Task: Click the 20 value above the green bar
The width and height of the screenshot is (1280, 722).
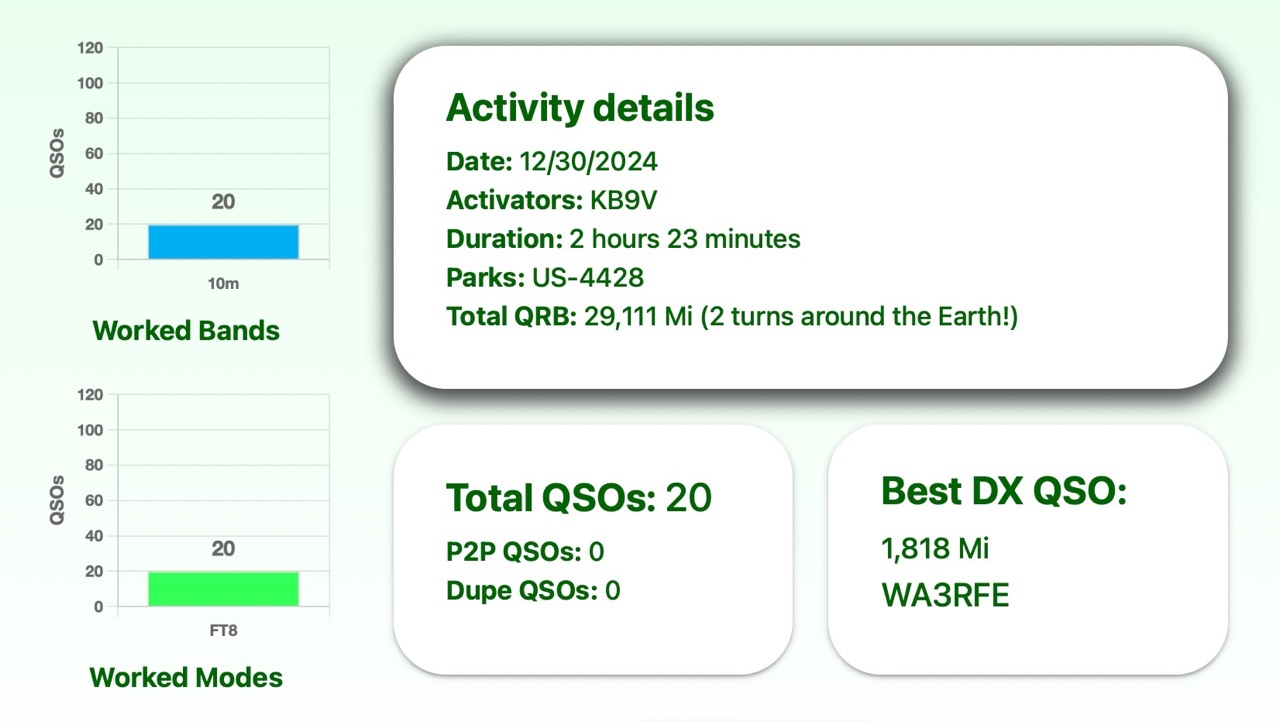Action: point(223,549)
